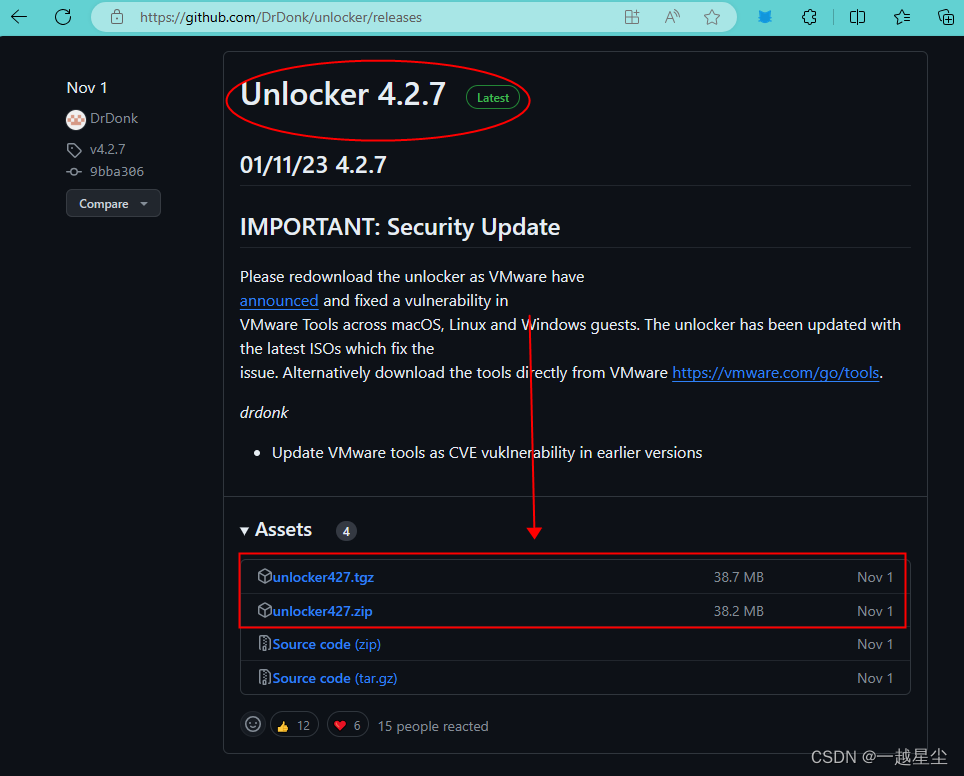
Task: Click the commit icon beside 9bba306
Action: [x=74, y=172]
